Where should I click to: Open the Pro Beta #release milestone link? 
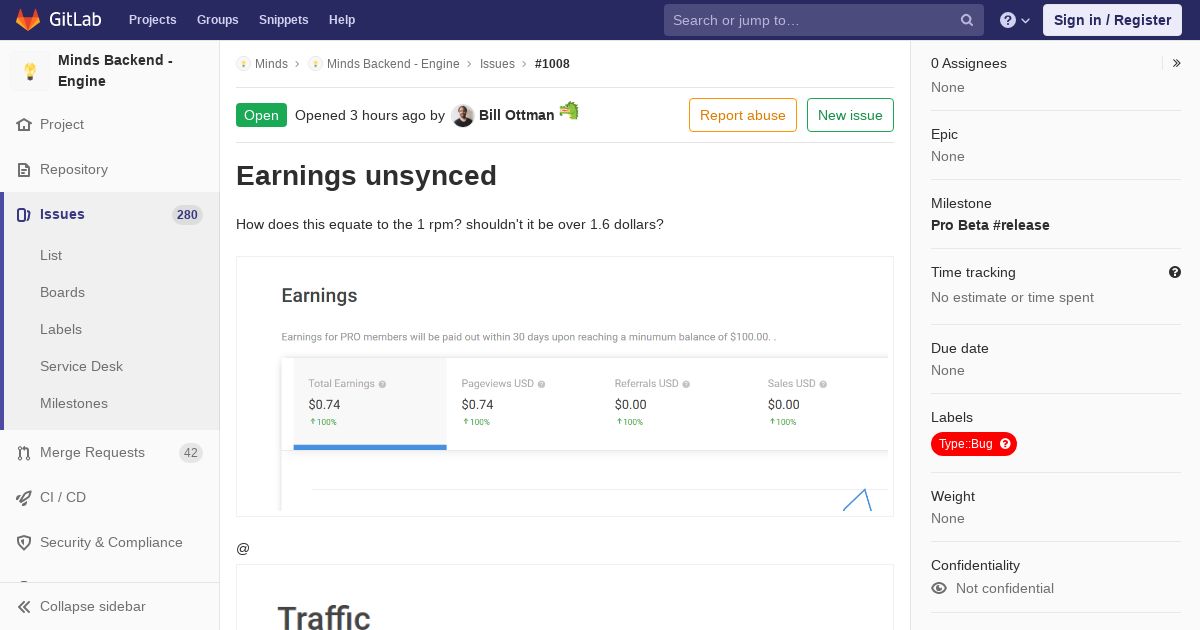[990, 225]
